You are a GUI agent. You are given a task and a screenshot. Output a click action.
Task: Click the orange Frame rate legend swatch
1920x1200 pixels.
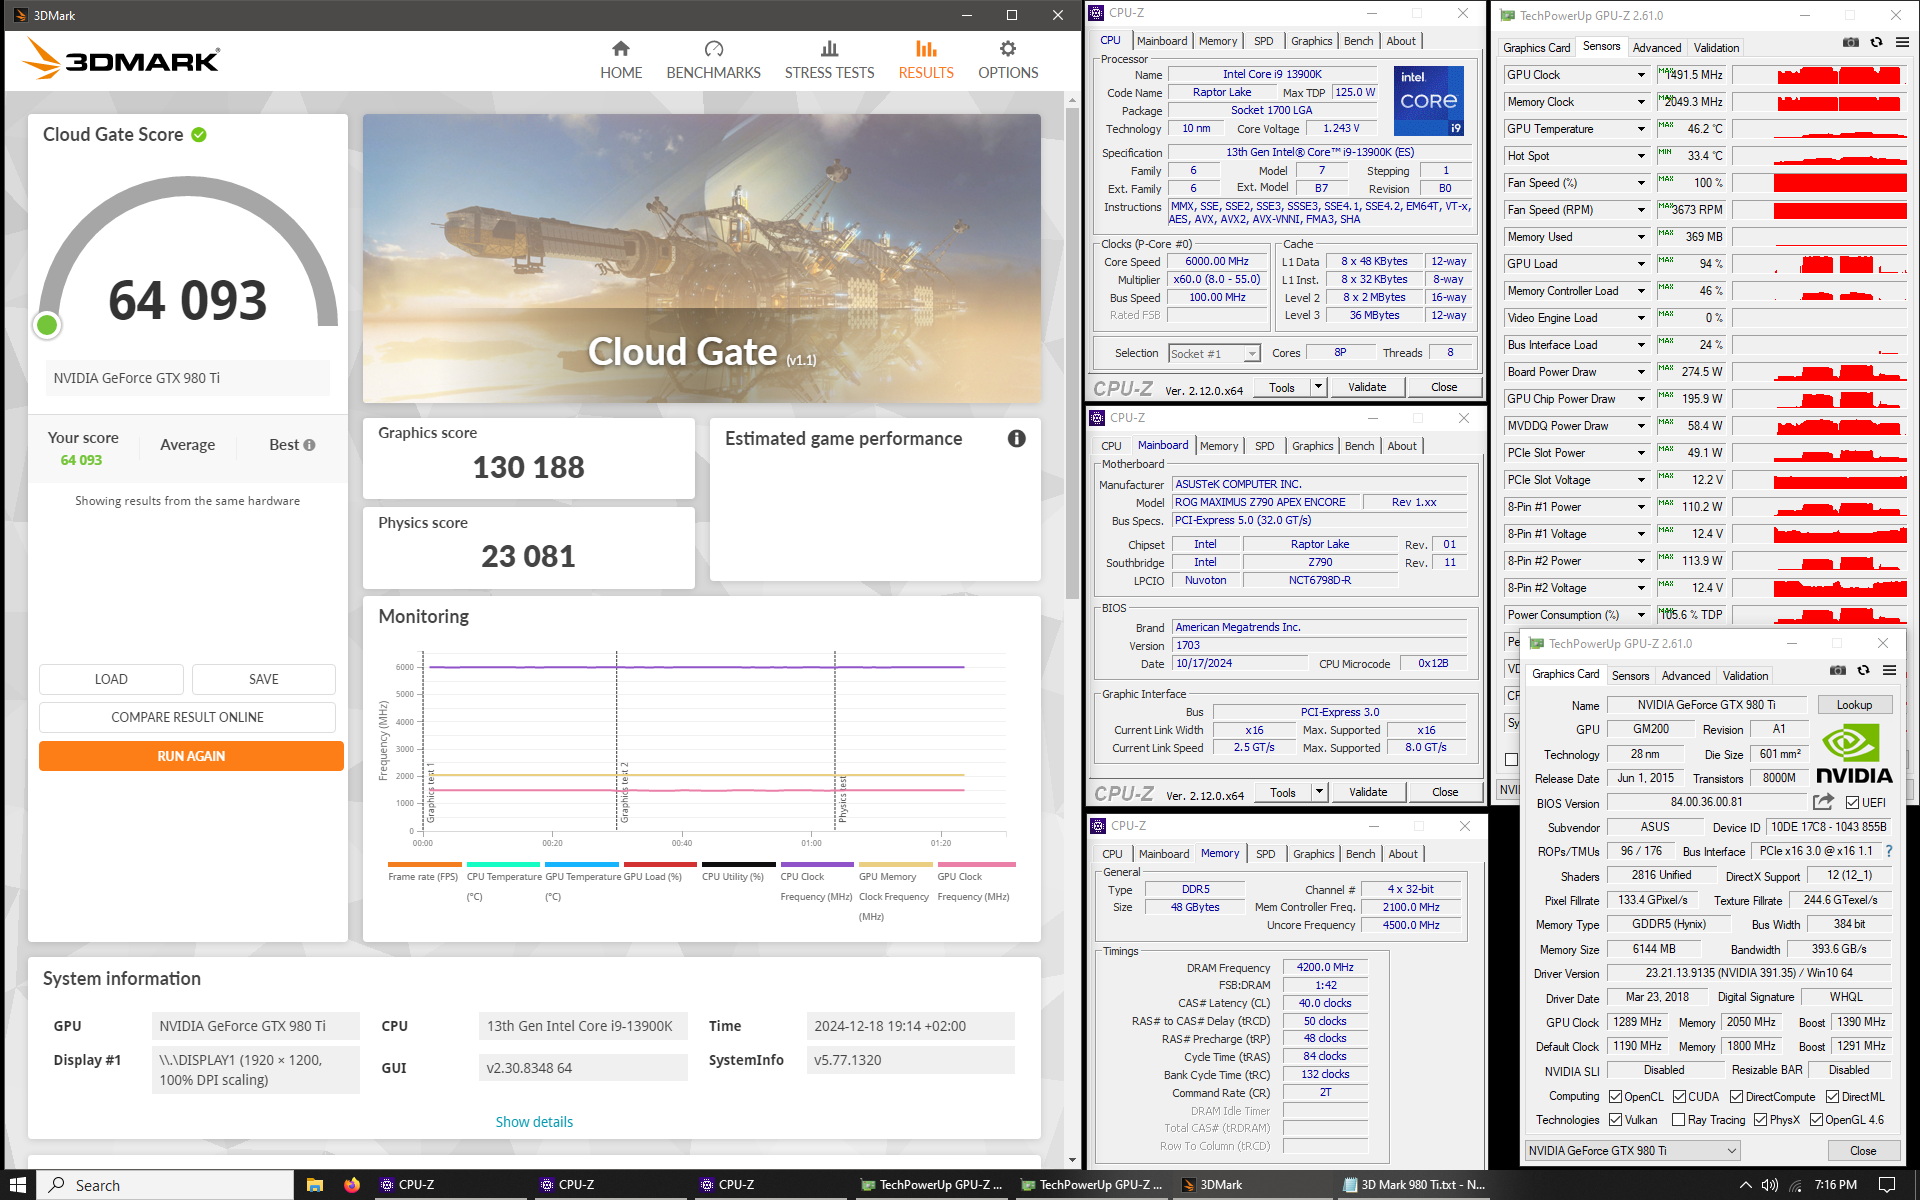[x=424, y=864]
